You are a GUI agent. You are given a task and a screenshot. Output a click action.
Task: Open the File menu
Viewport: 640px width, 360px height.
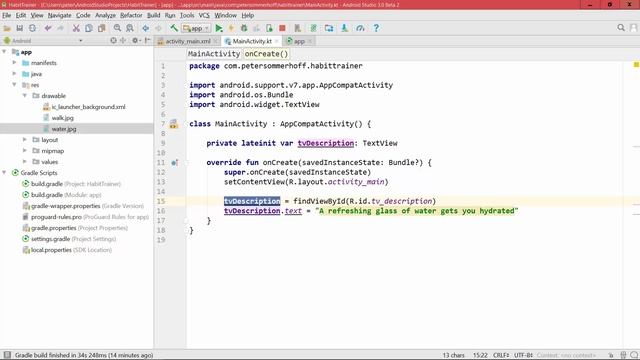click(x=7, y=15)
